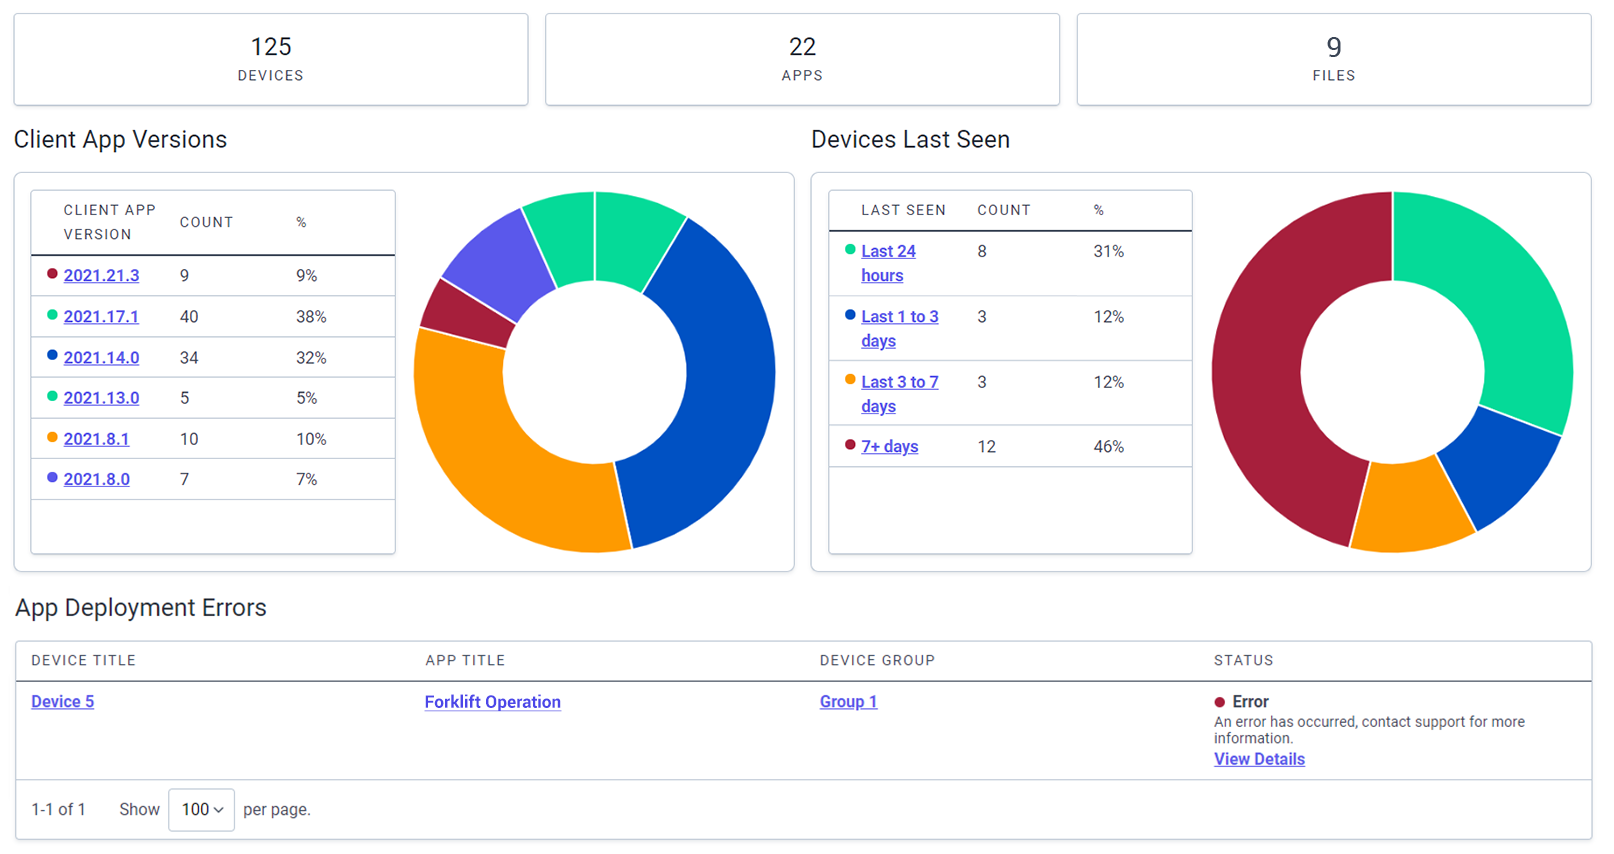Screen dimensions: 1614x854
Task: Click the 2021.8.0 version link
Action: point(96,480)
